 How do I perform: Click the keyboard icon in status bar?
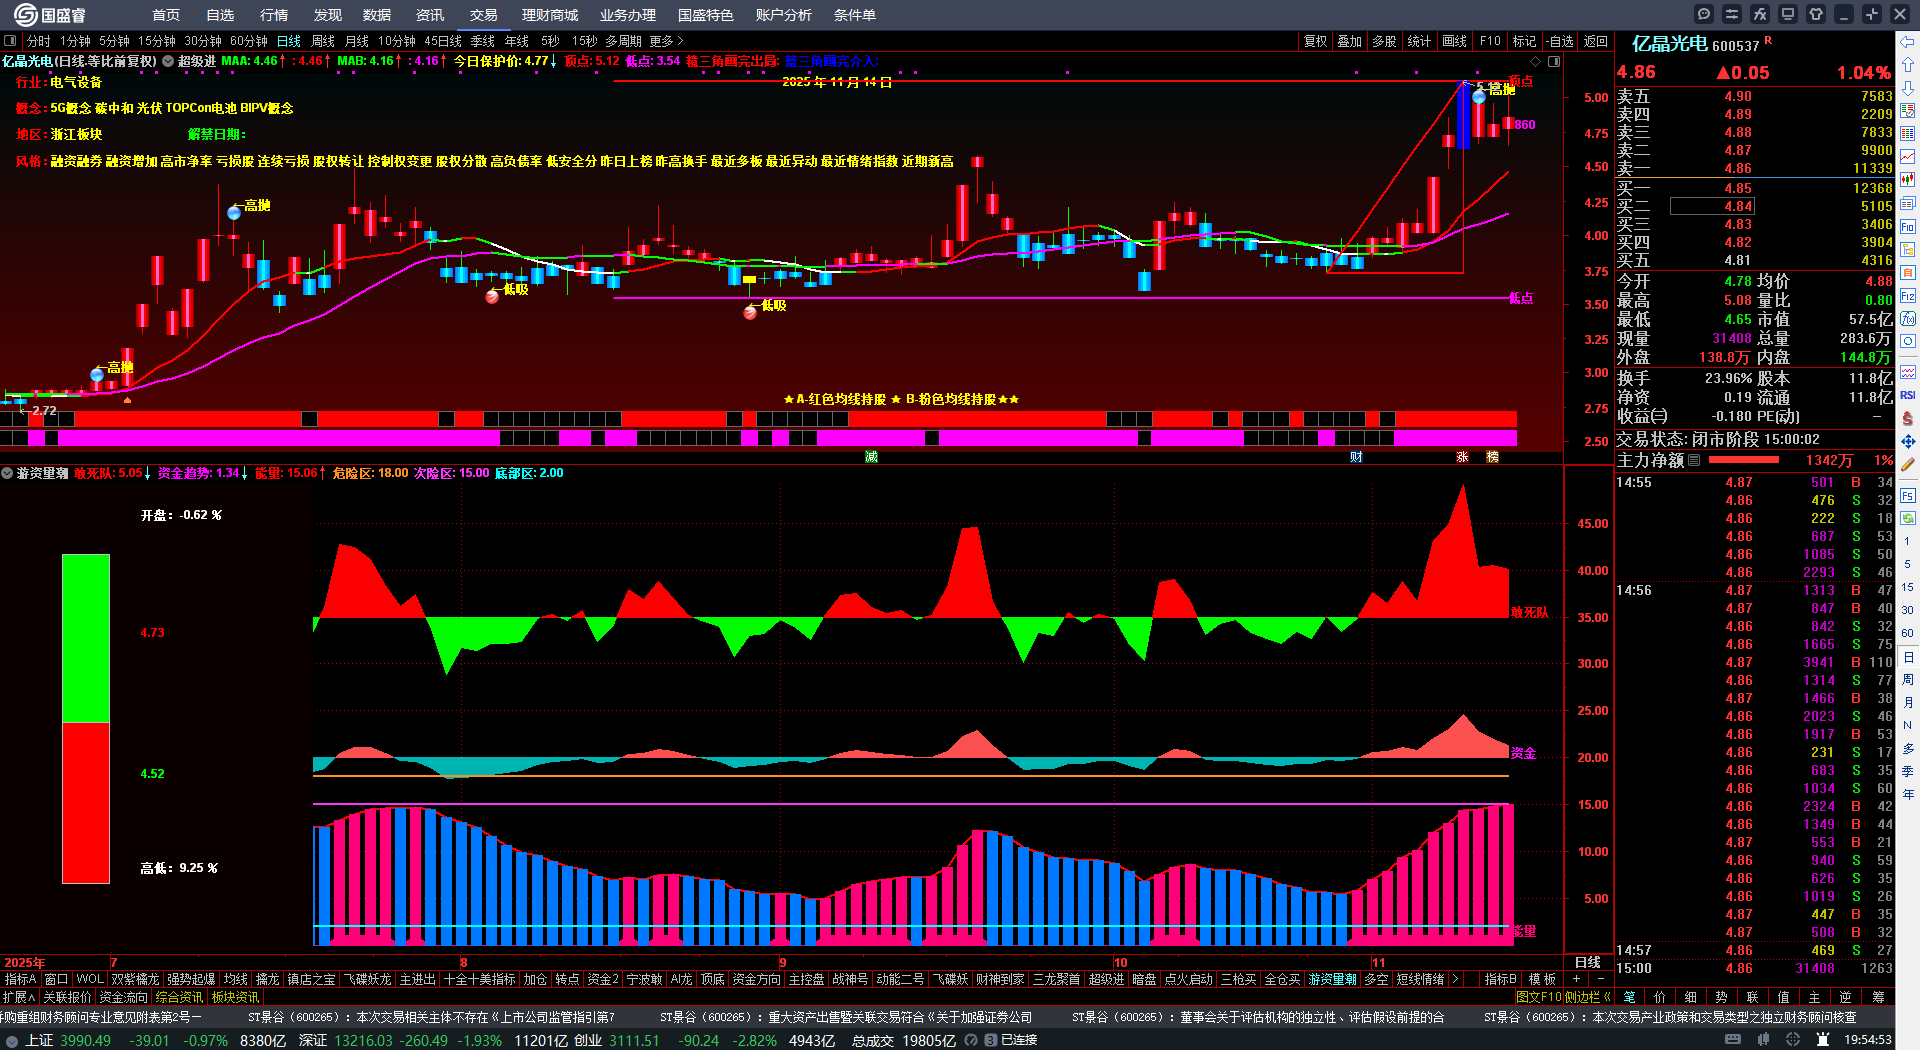point(1733,1040)
